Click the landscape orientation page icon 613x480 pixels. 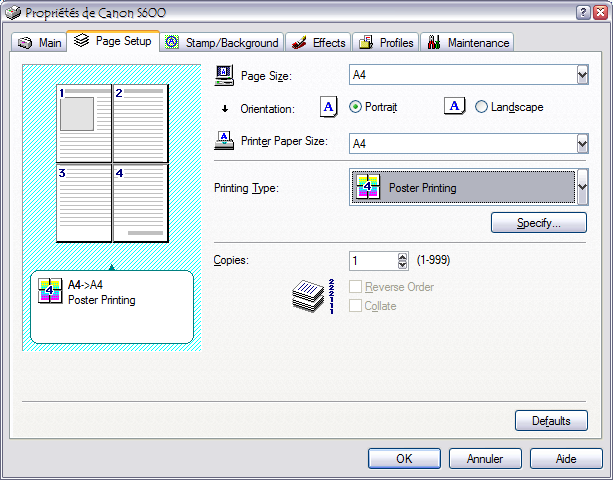(454, 106)
